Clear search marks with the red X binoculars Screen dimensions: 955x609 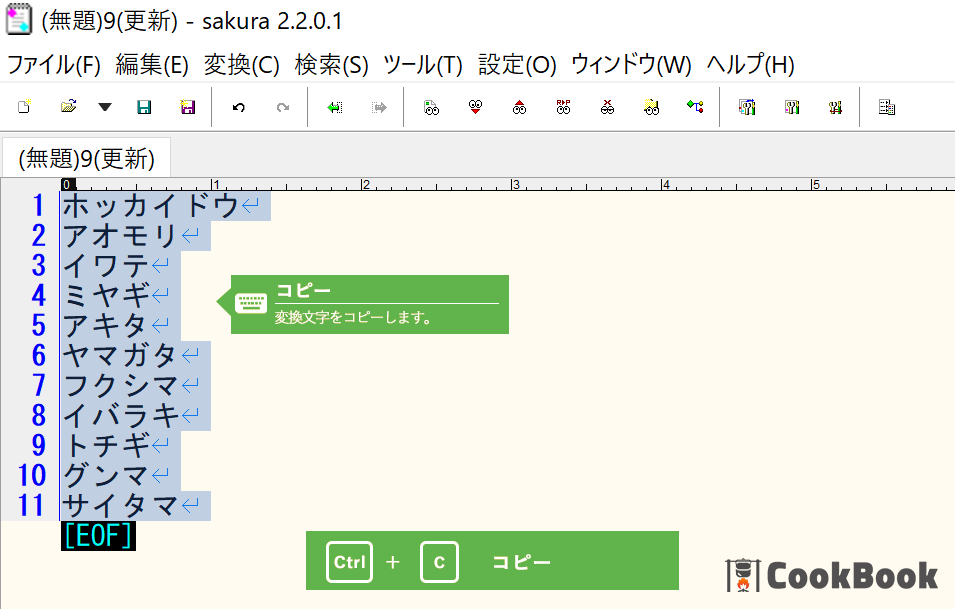click(607, 107)
